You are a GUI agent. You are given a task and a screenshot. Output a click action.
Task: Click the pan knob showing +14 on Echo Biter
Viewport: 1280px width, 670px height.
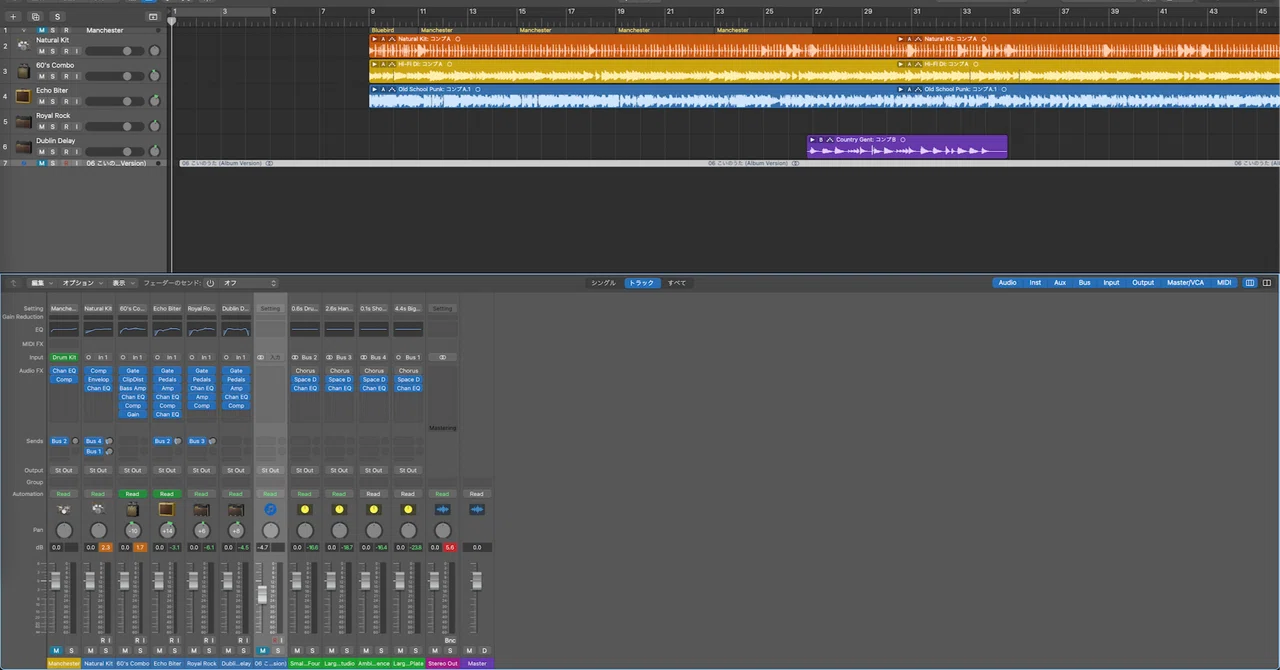pos(167,530)
